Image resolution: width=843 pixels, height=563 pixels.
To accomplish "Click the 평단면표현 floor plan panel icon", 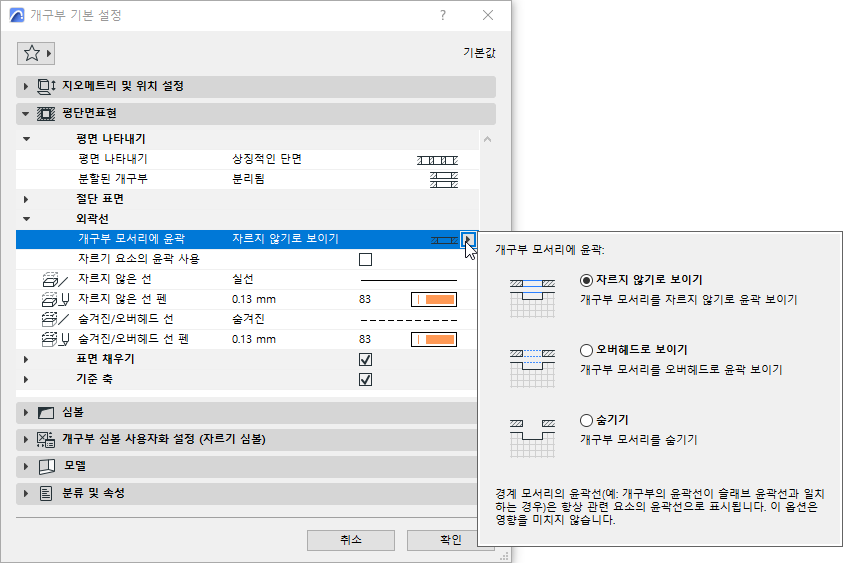I will 46,113.
